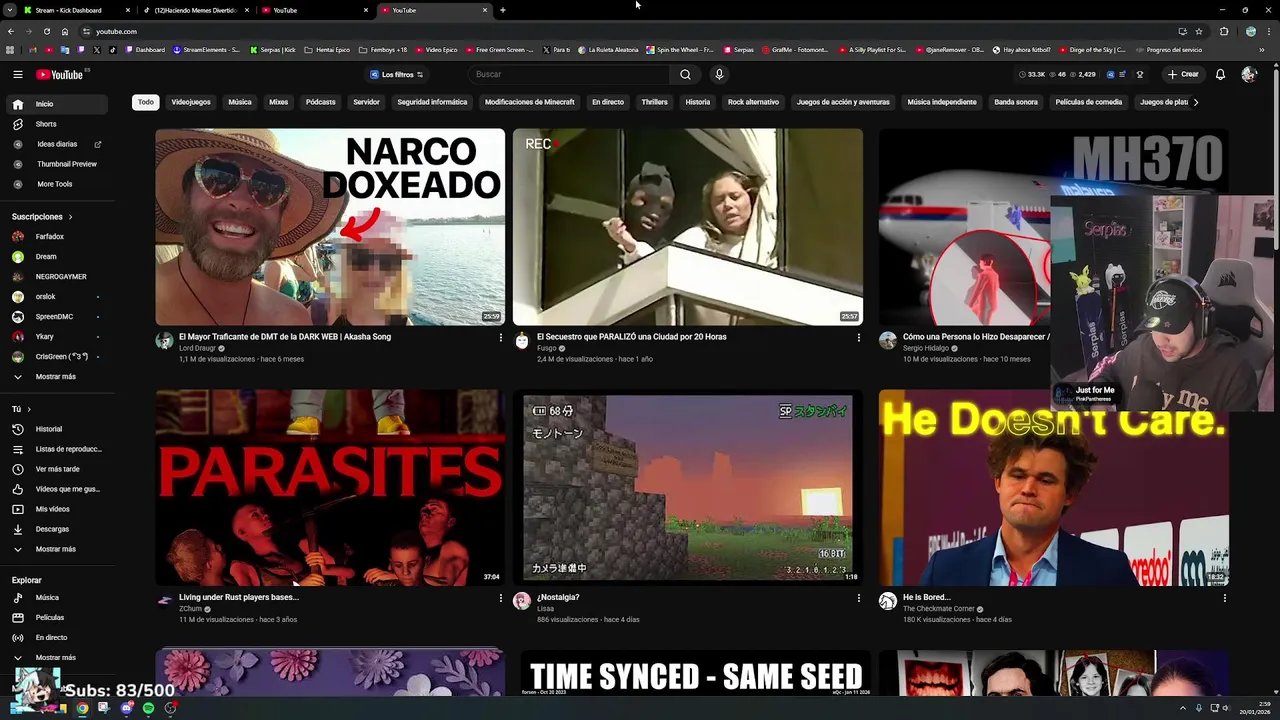Open More Tools in sidebar
The image size is (1280, 720).
tap(56, 184)
